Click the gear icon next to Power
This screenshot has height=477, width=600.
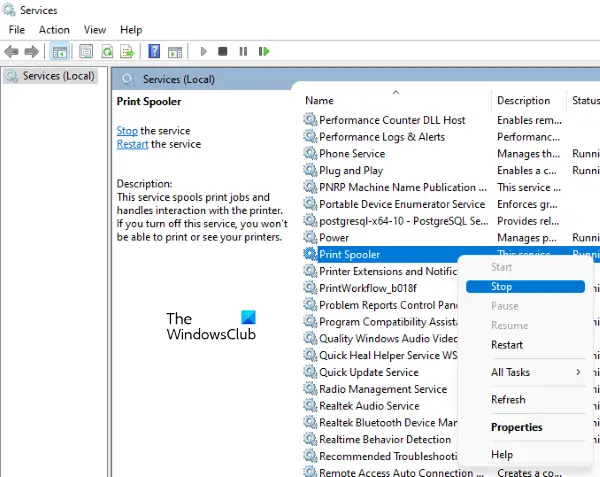coord(310,237)
